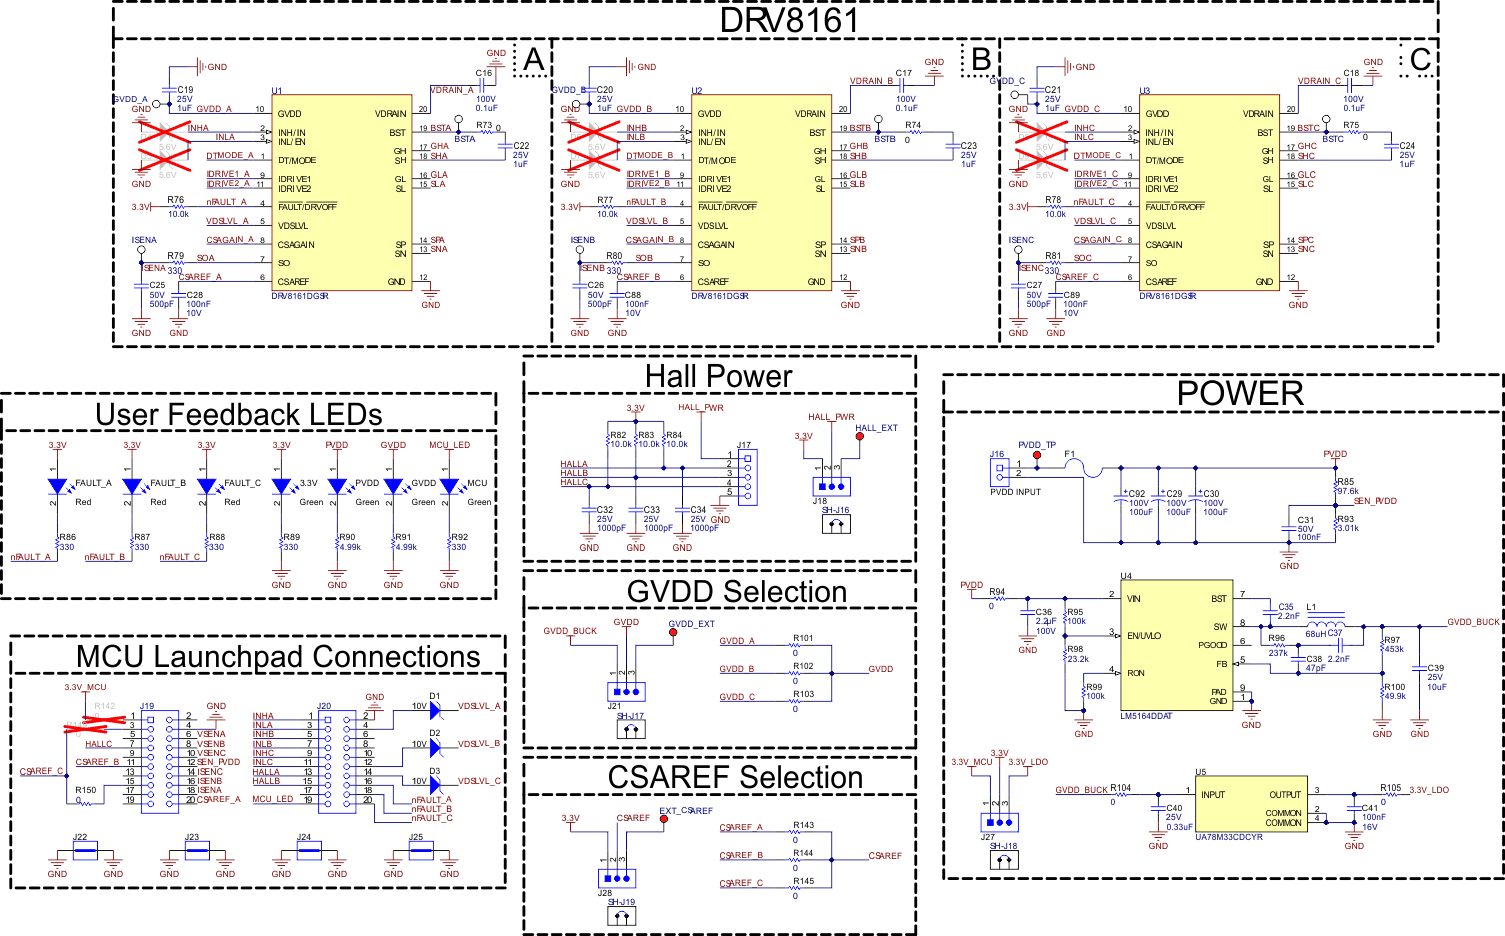Screen dimensions: 1505x936
Task: Click the FAULT_B red LED symbol
Action: pyautogui.click(x=132, y=486)
